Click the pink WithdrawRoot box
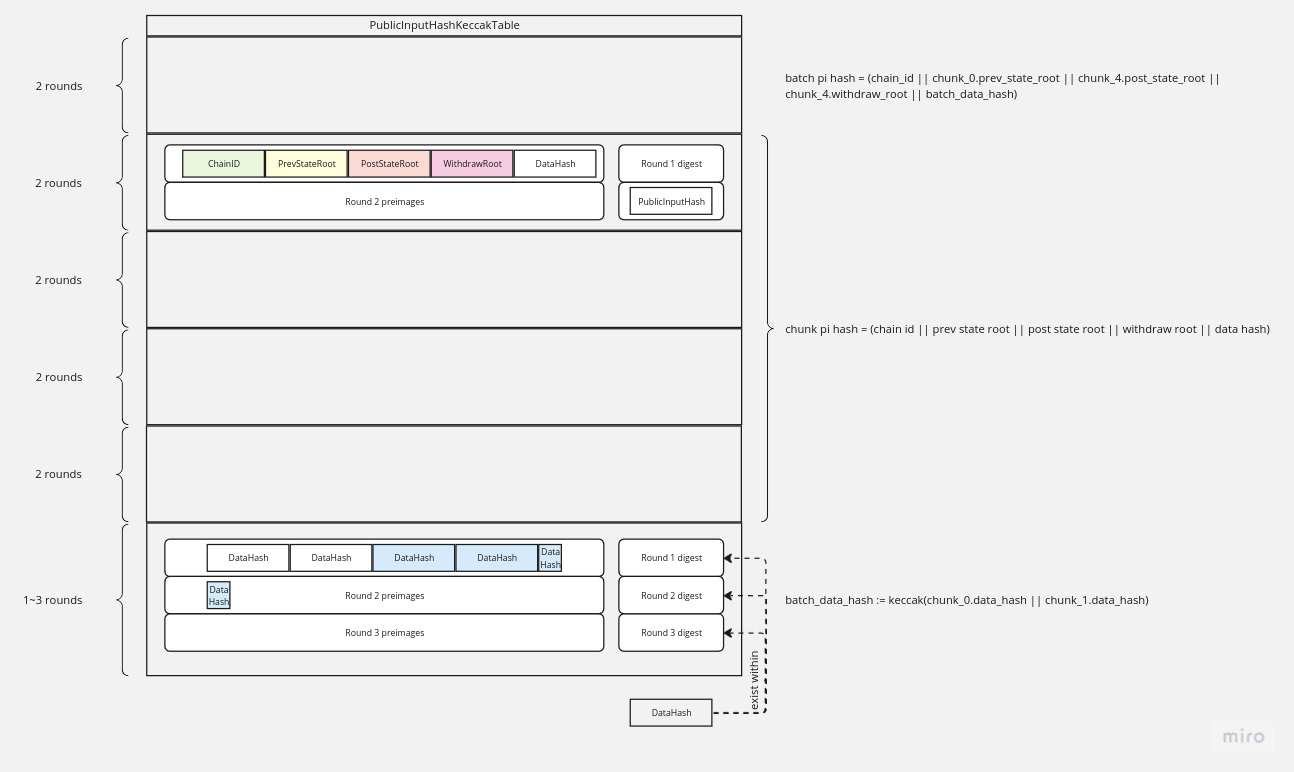 [472, 164]
